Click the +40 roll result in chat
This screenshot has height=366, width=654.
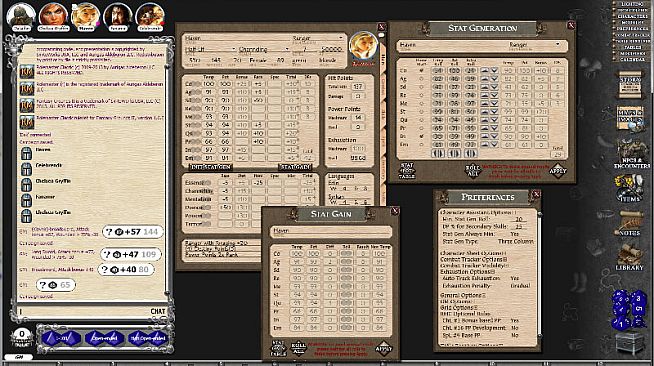[126, 269]
